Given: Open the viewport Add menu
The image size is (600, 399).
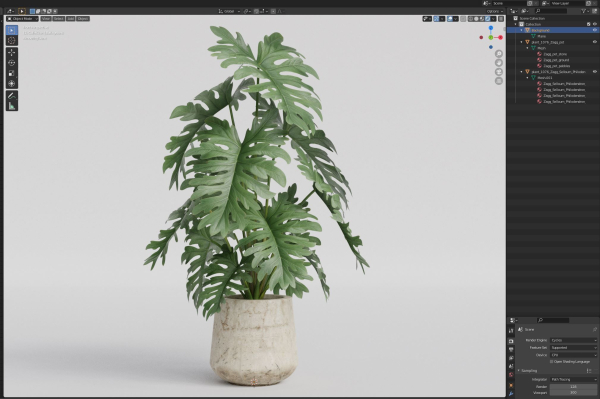Looking at the screenshot, I should tap(71, 19).
